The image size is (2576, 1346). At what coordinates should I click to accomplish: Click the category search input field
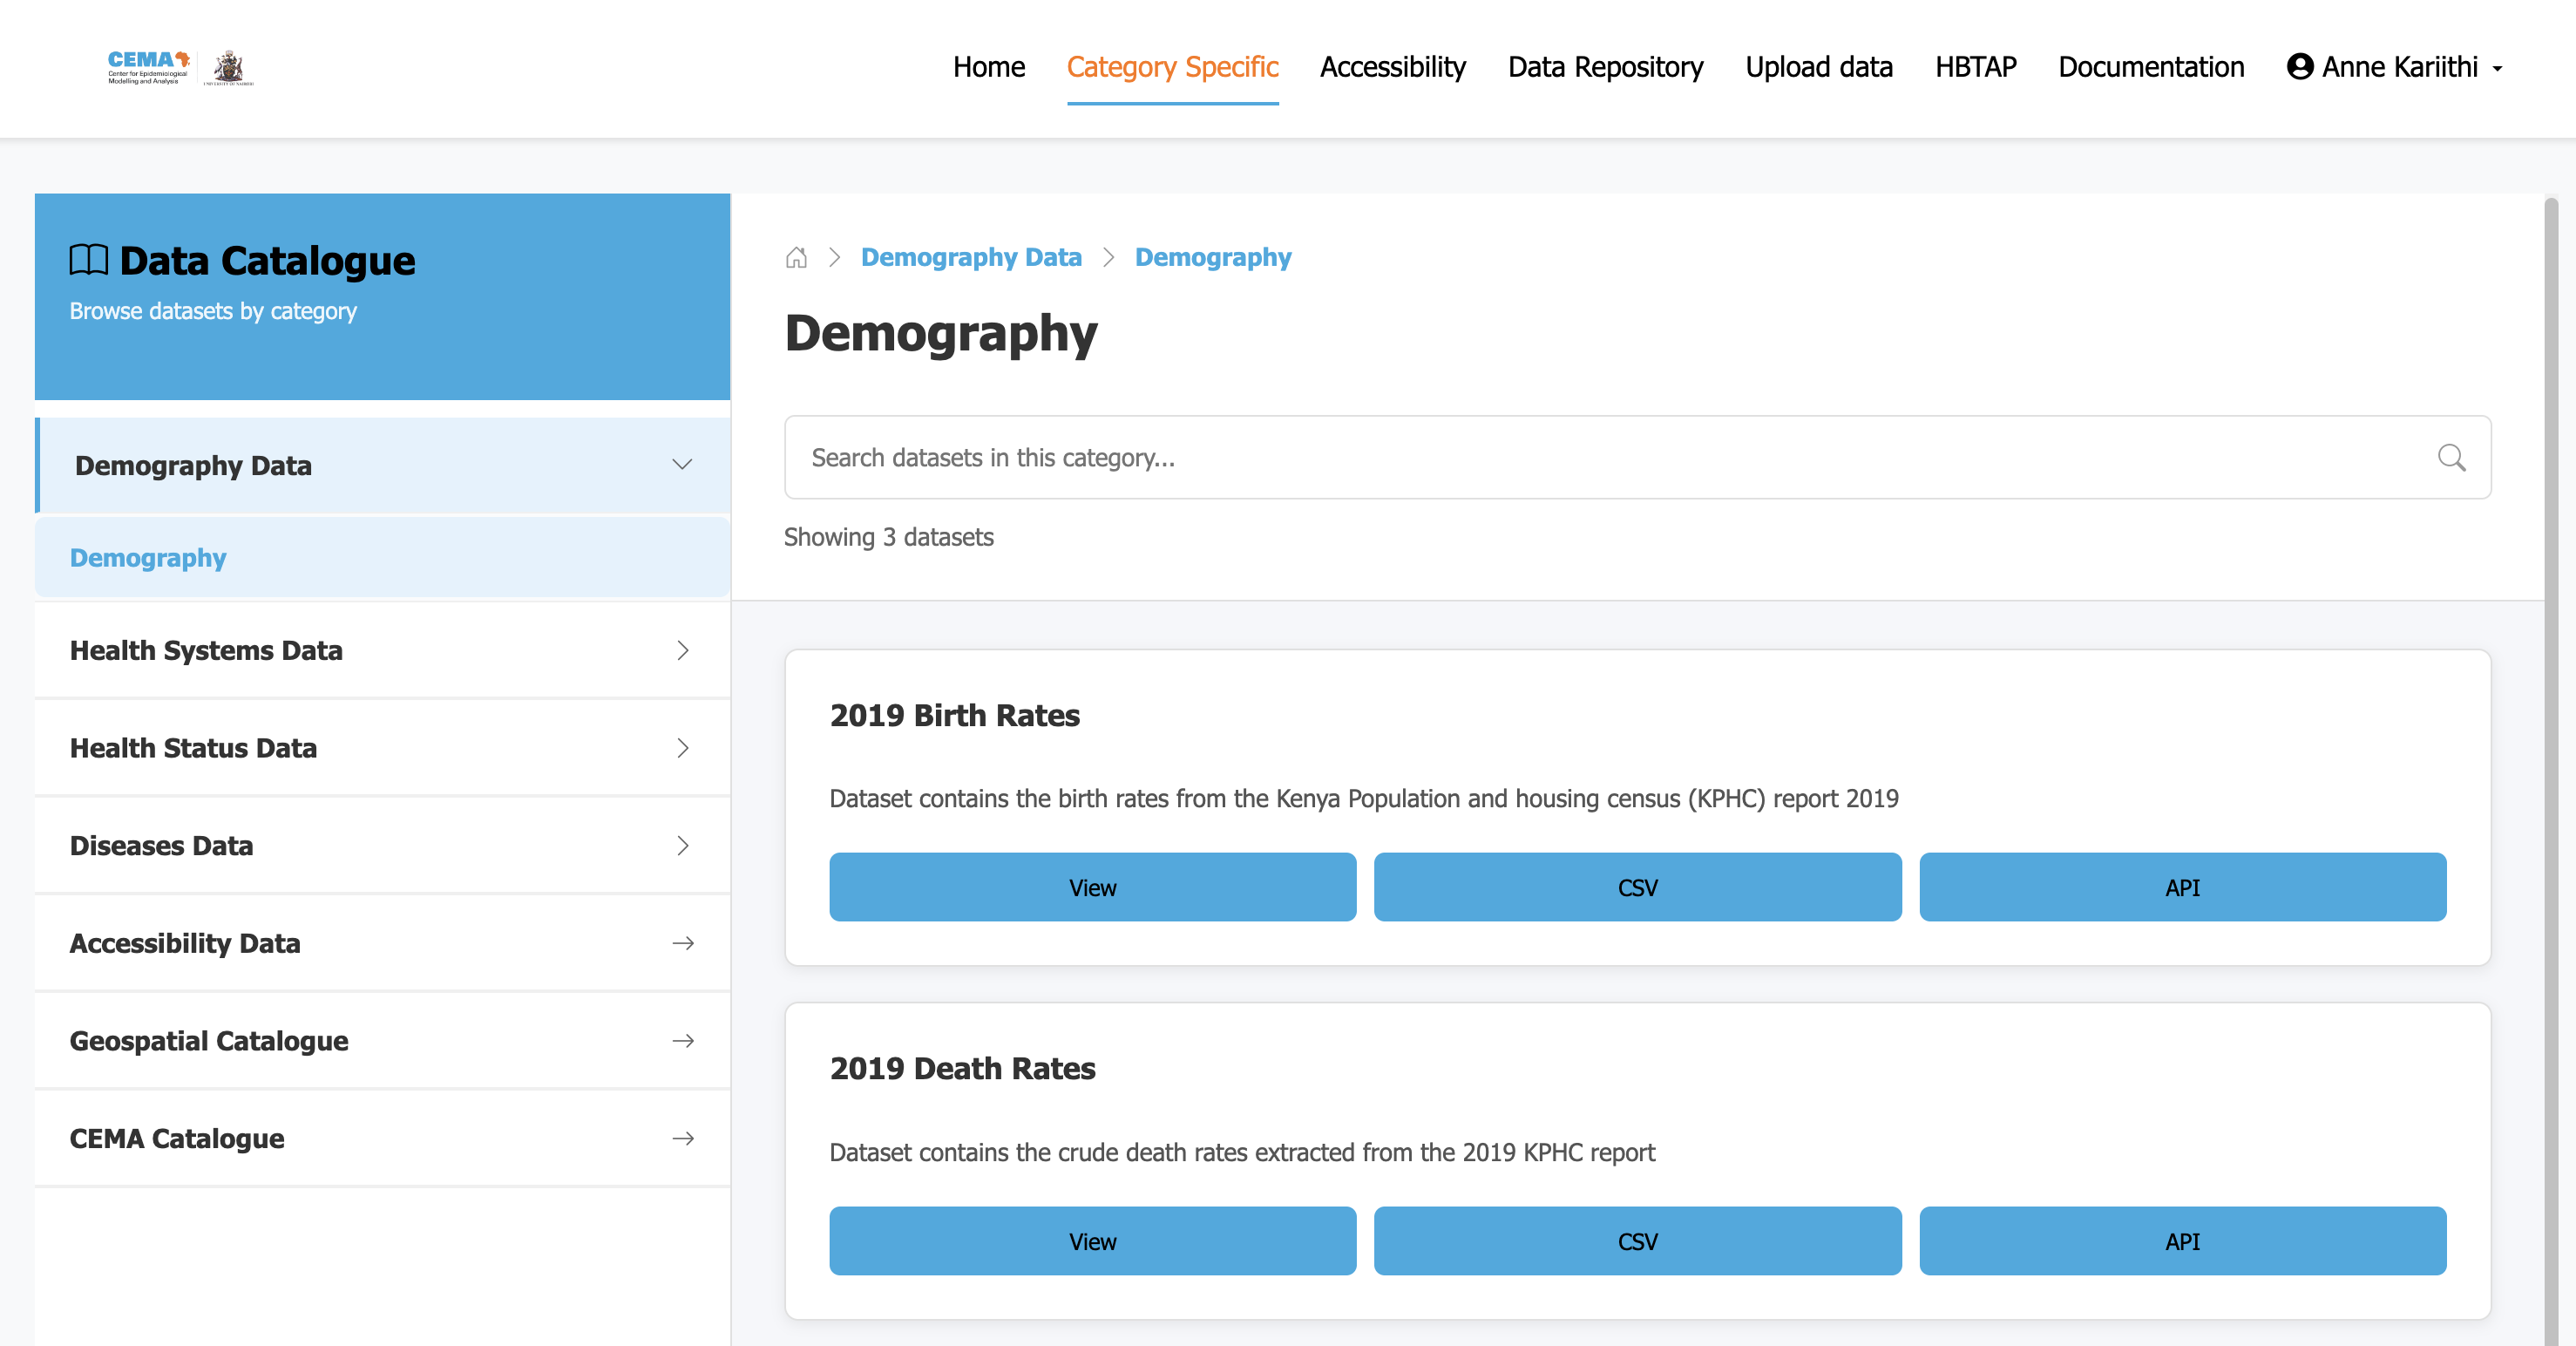pos(1500,457)
